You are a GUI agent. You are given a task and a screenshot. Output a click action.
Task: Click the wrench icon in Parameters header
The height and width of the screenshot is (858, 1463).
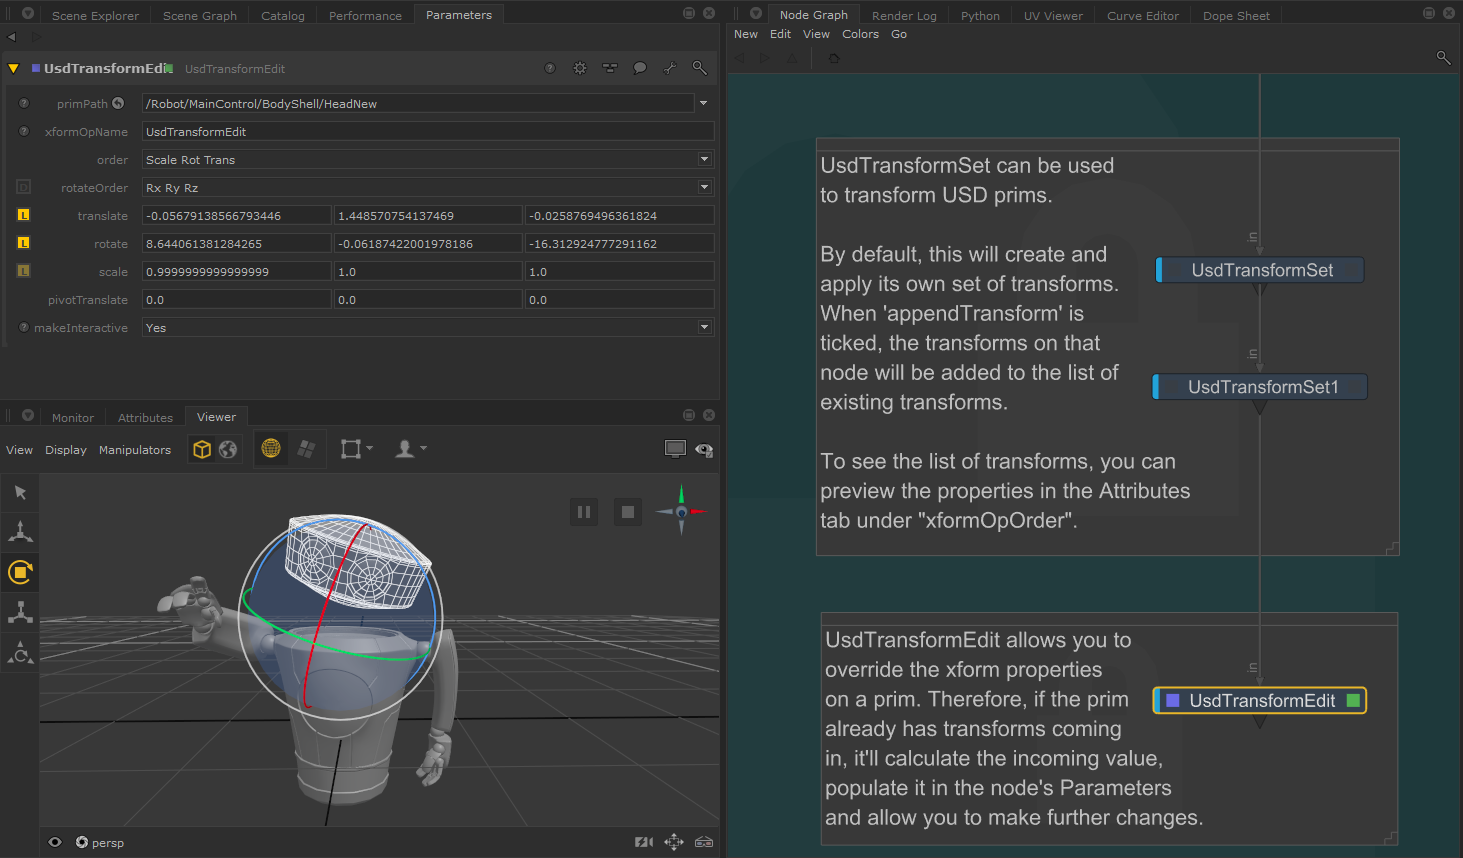[x=669, y=68]
